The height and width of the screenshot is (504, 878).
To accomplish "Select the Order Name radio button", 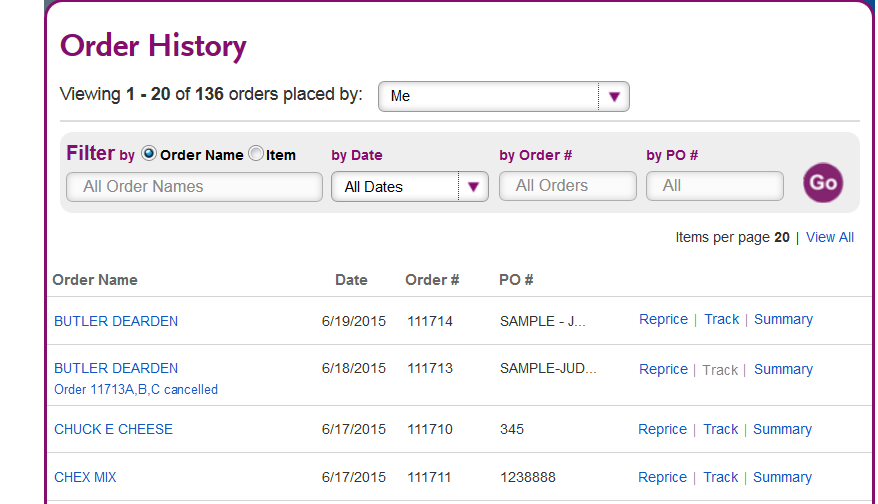I will point(148,153).
